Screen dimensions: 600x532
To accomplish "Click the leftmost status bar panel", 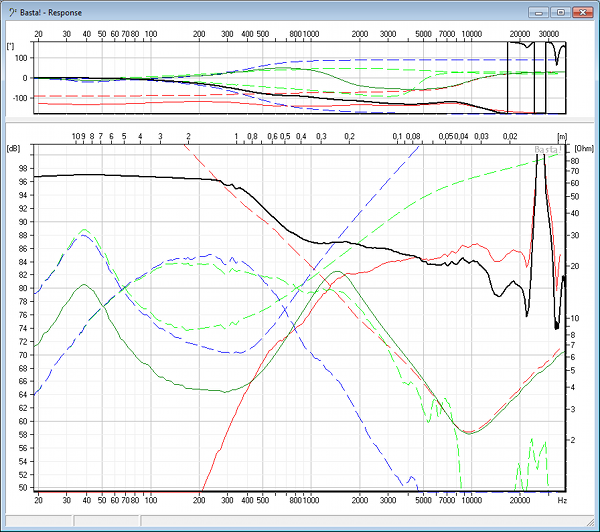I will [x=36, y=520].
